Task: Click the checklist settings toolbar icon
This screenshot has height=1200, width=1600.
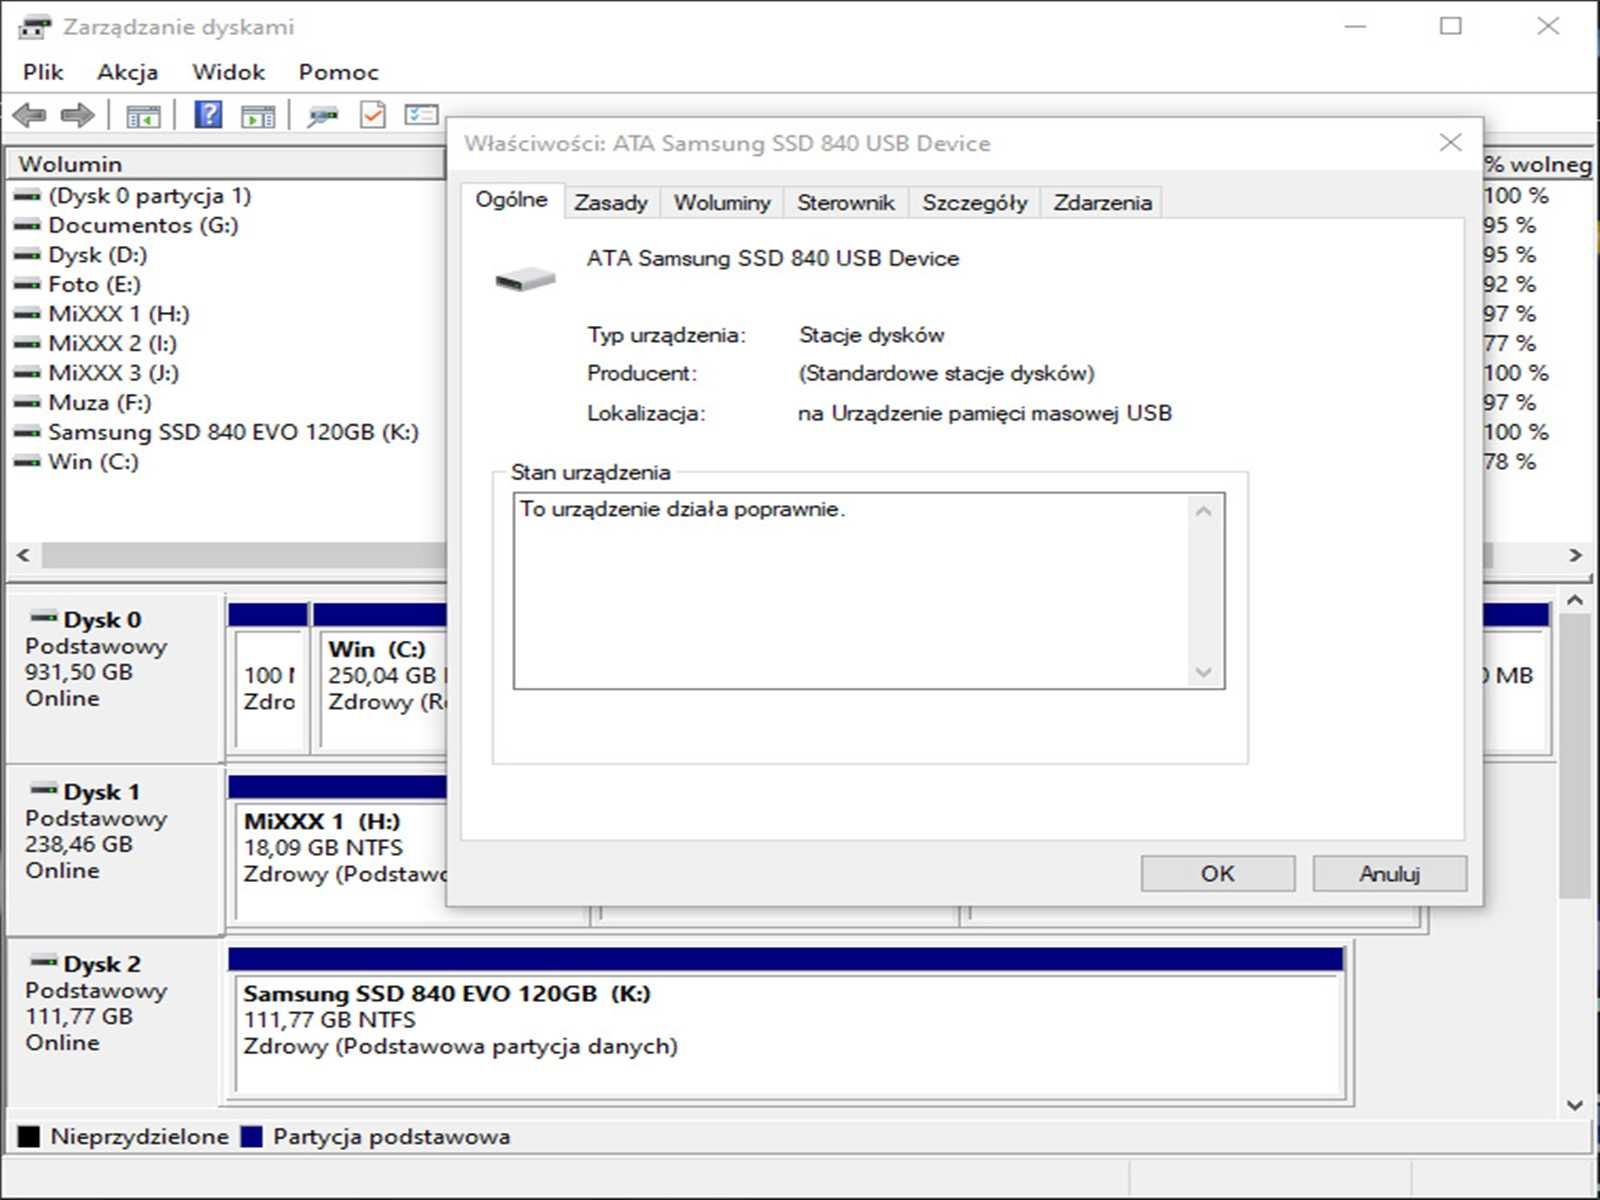Action: pyautogui.click(x=421, y=115)
